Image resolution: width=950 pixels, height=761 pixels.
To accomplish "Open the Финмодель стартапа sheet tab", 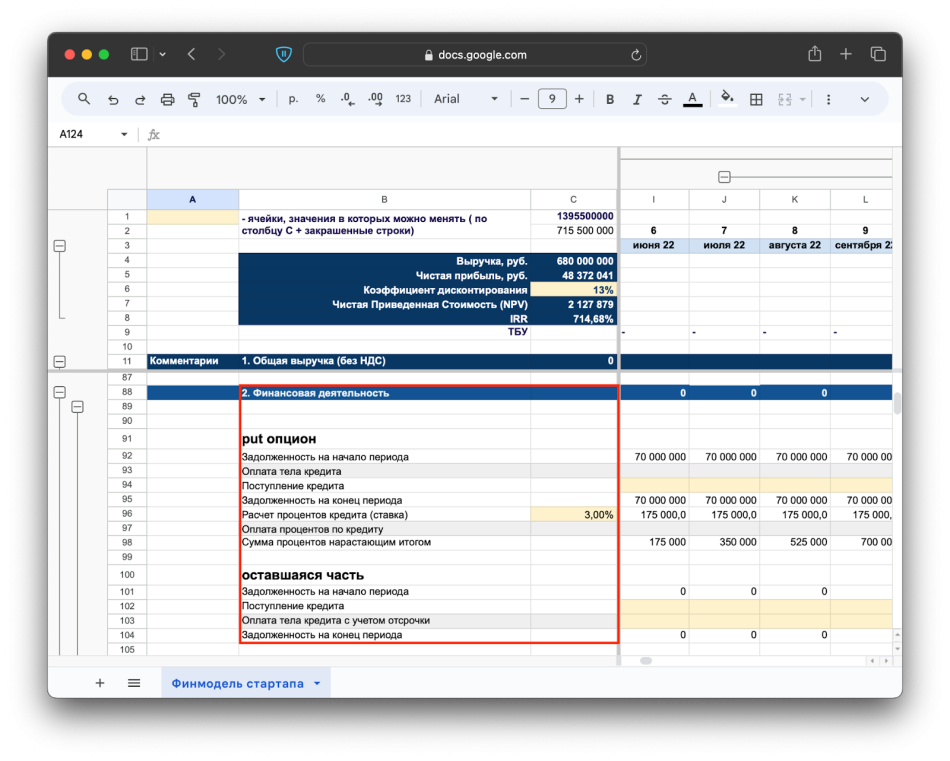I will [237, 683].
